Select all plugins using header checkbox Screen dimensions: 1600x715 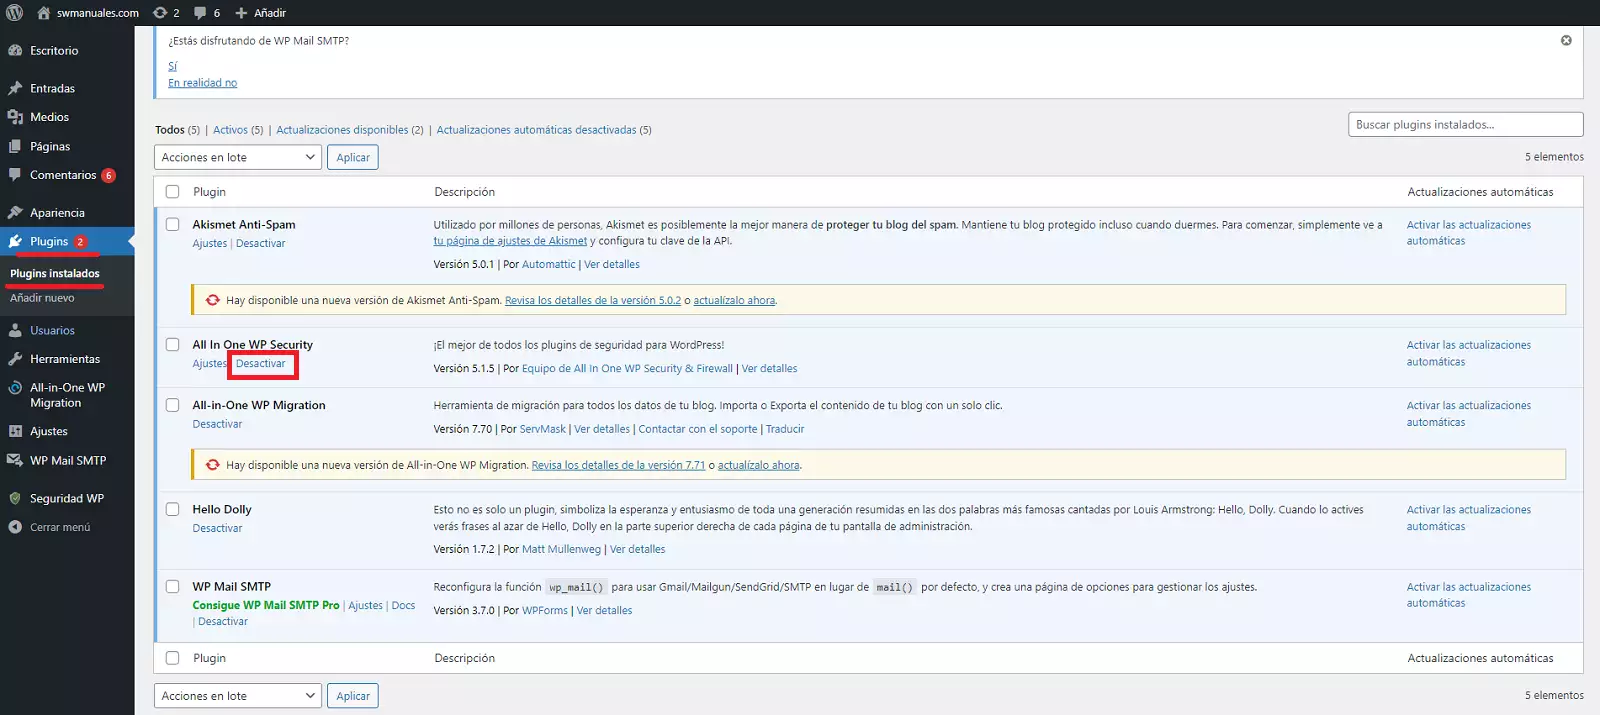click(173, 192)
